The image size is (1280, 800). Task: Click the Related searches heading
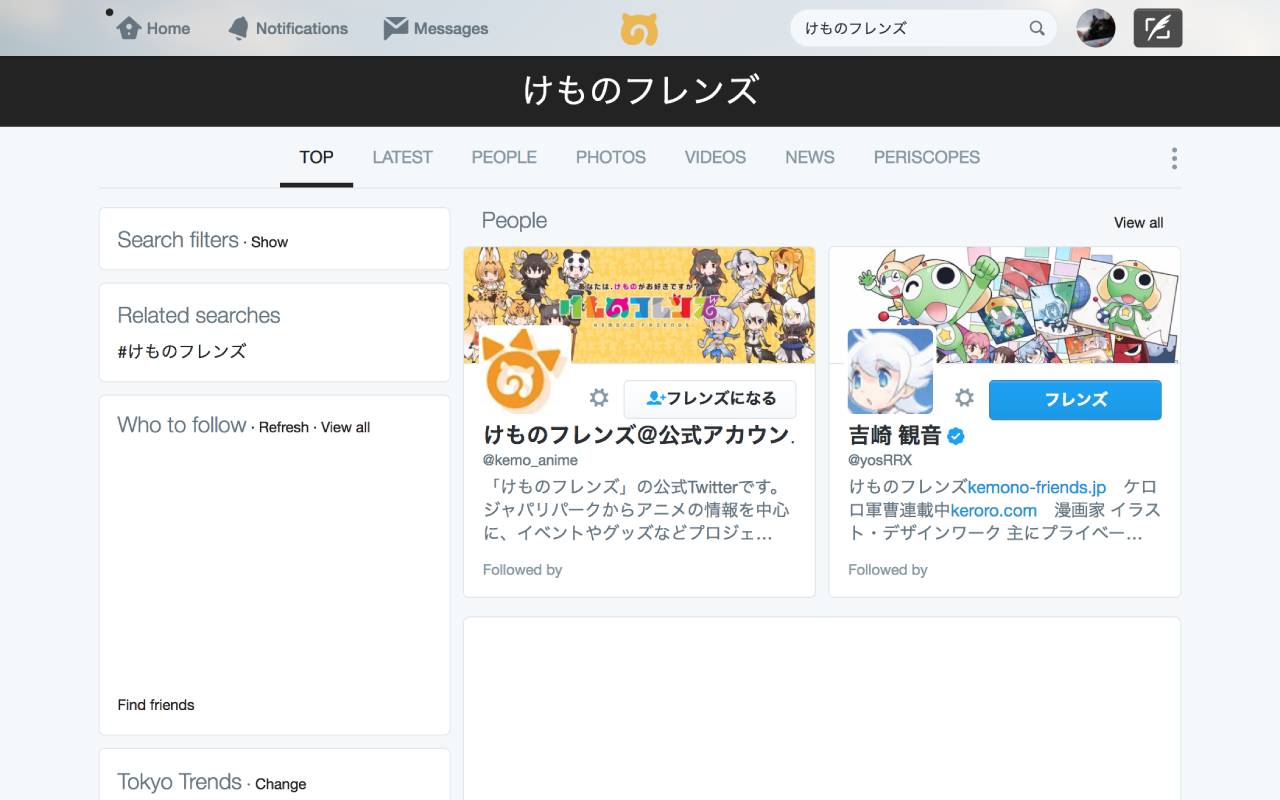[199, 315]
